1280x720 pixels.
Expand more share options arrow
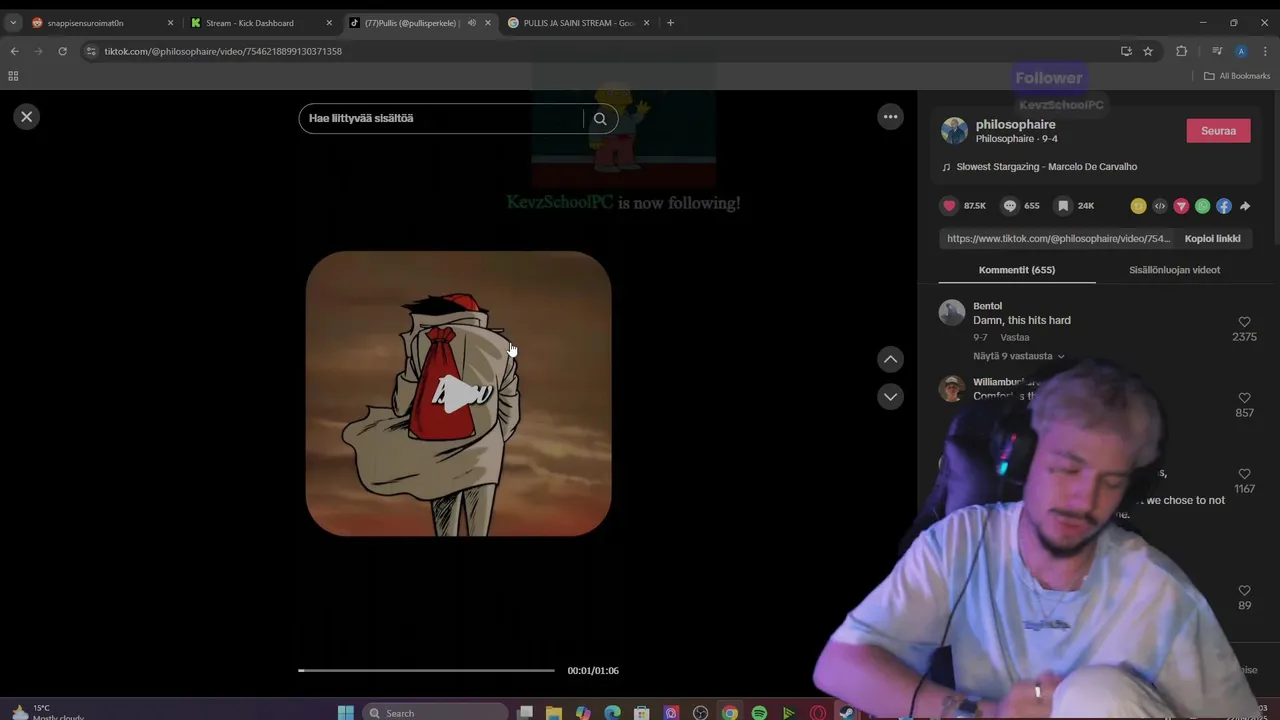[1245, 206]
